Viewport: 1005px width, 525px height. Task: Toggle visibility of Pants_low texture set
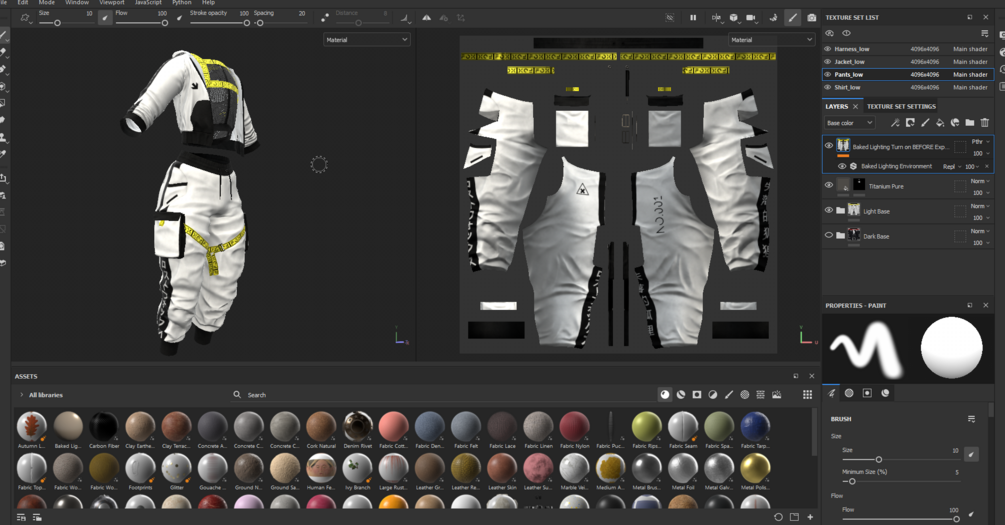click(827, 74)
